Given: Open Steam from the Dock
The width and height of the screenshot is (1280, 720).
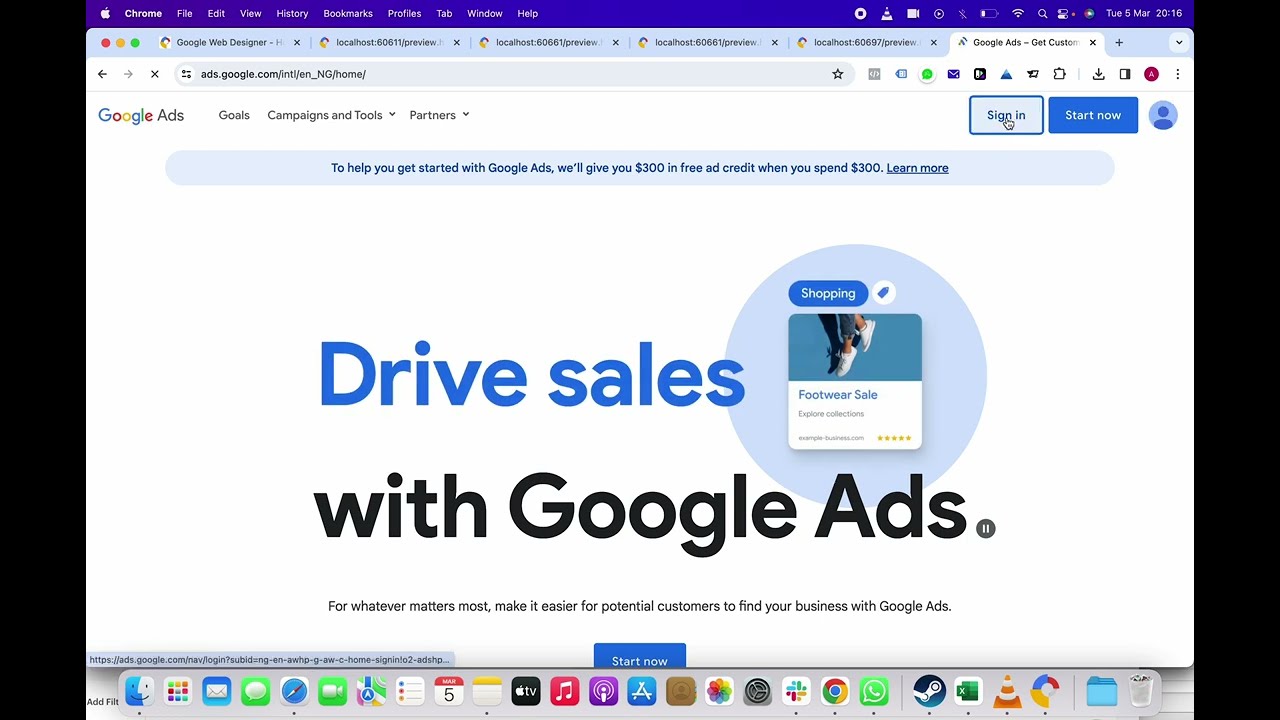Looking at the screenshot, I should click(x=929, y=691).
